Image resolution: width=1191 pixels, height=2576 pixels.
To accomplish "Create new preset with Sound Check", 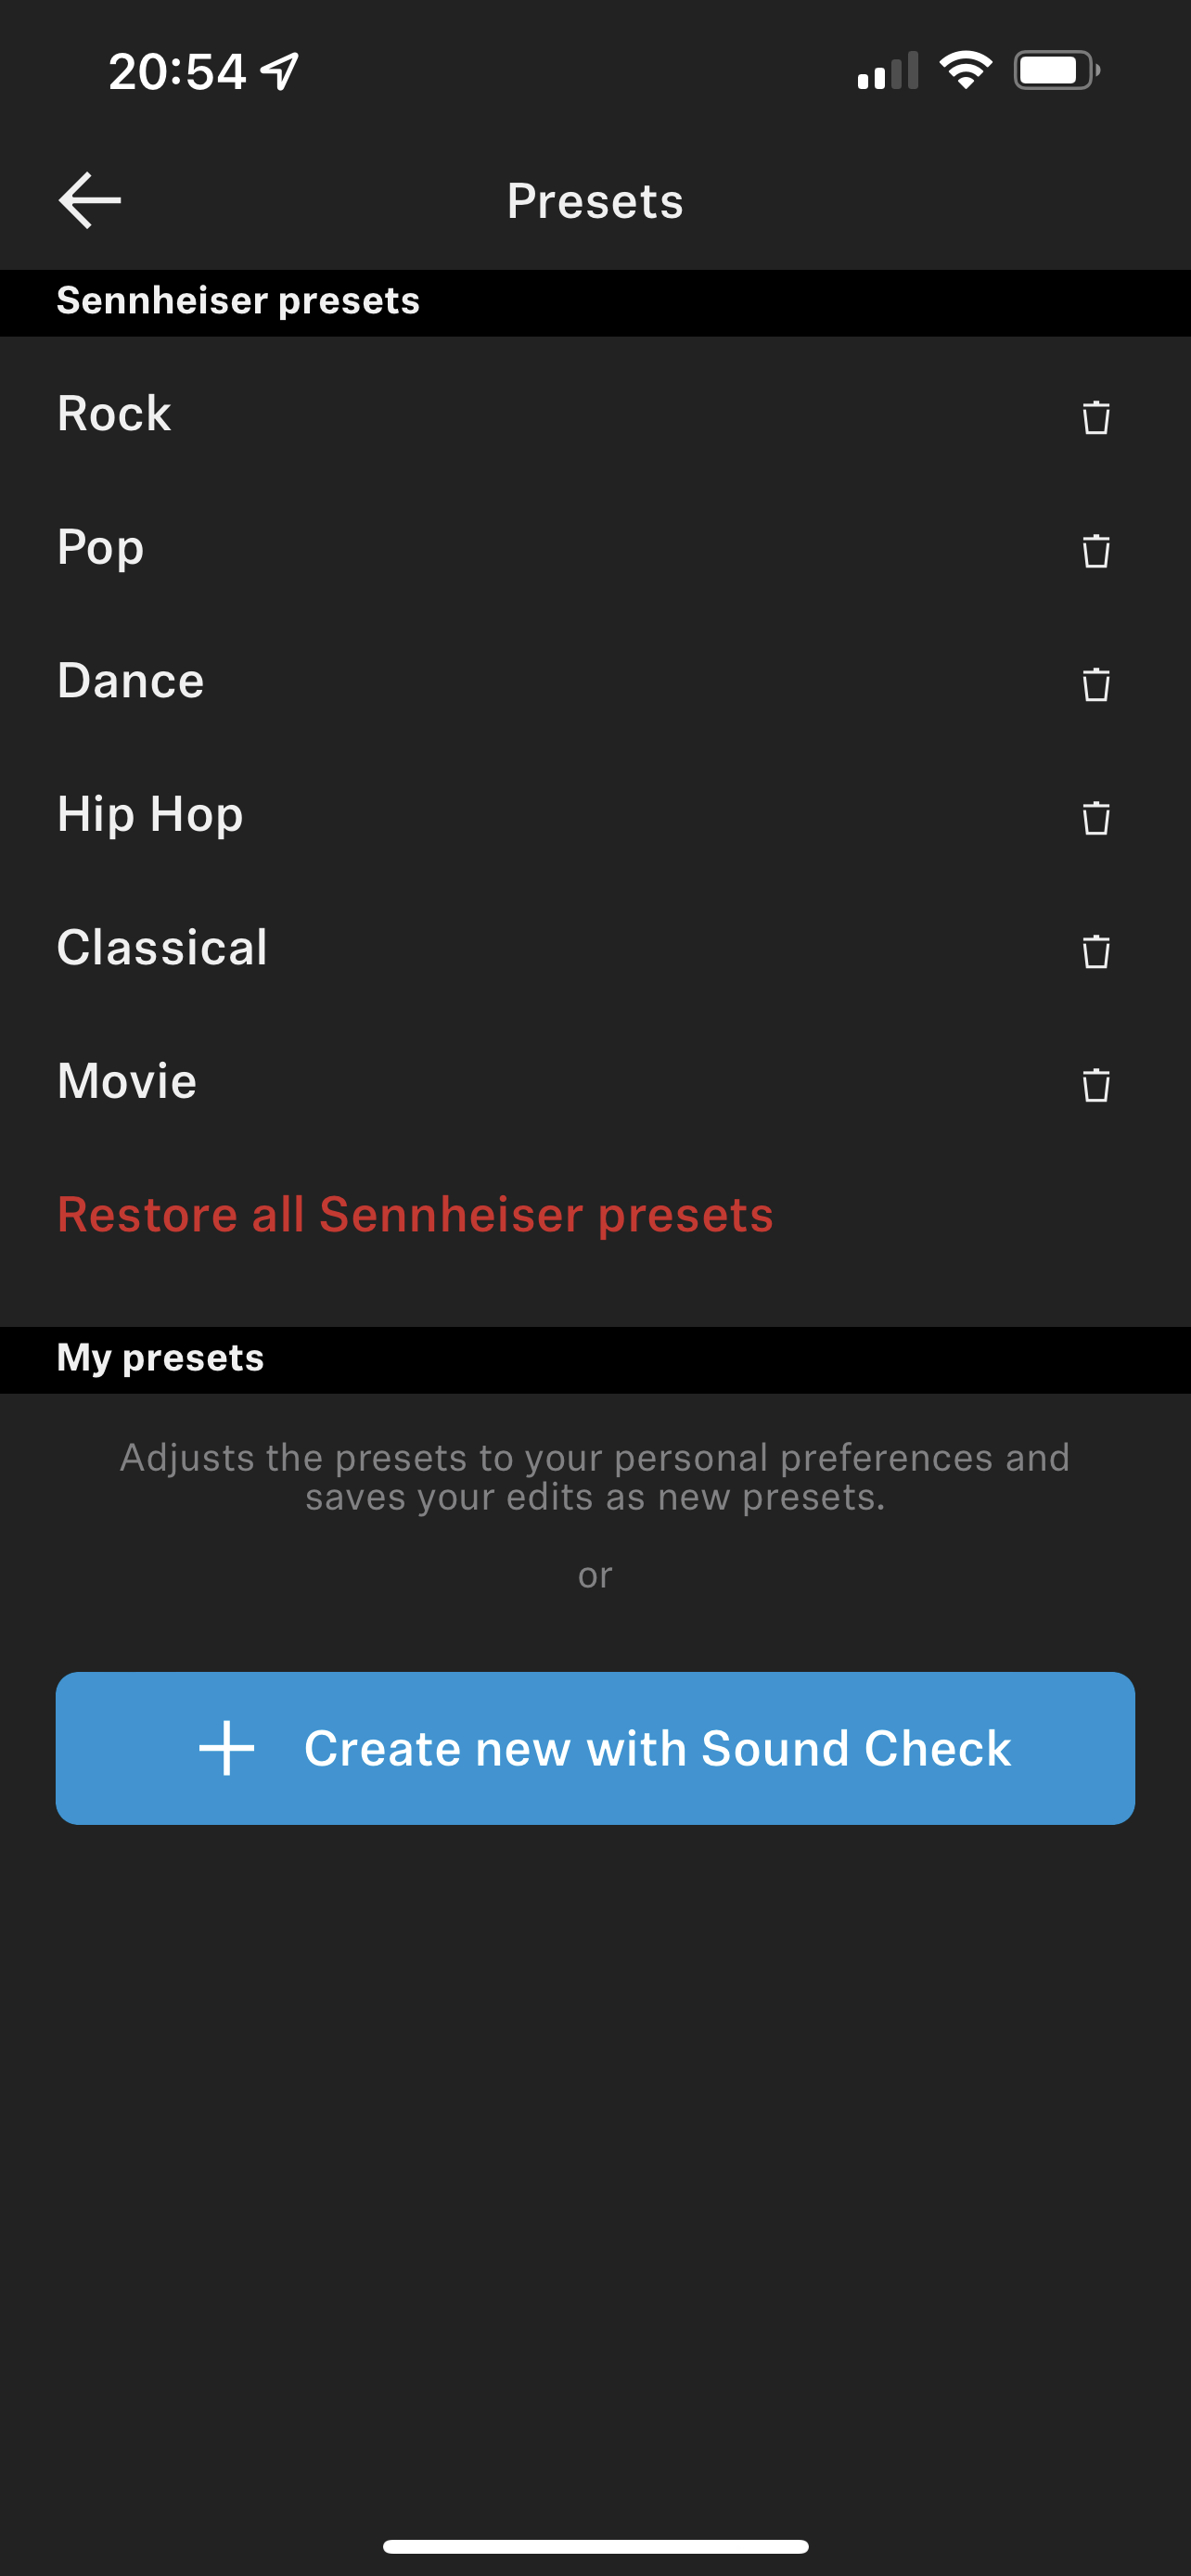I will pyautogui.click(x=595, y=1748).
